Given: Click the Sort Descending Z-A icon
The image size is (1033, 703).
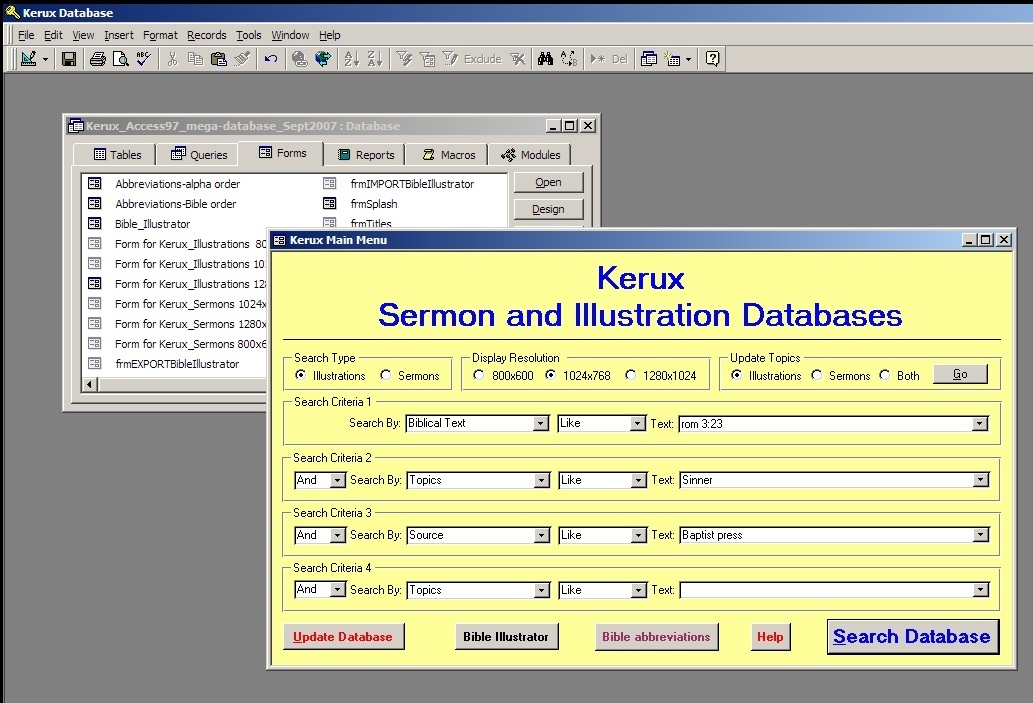Looking at the screenshot, I should (x=375, y=59).
